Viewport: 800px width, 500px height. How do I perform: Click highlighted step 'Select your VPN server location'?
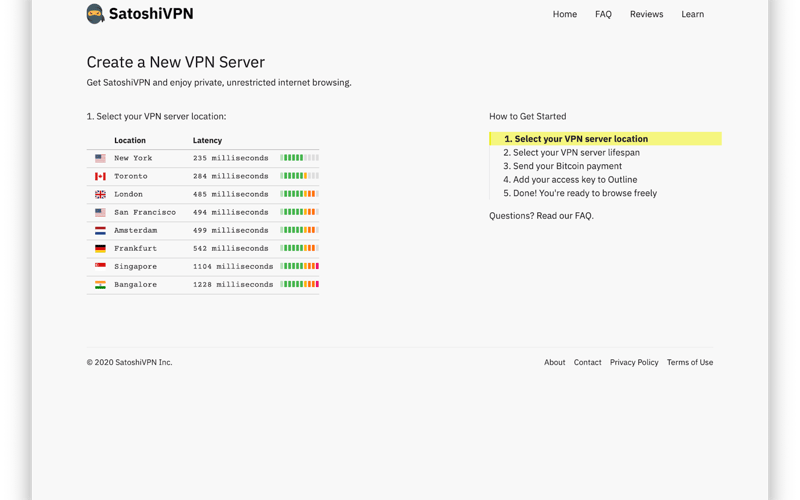pos(606,139)
